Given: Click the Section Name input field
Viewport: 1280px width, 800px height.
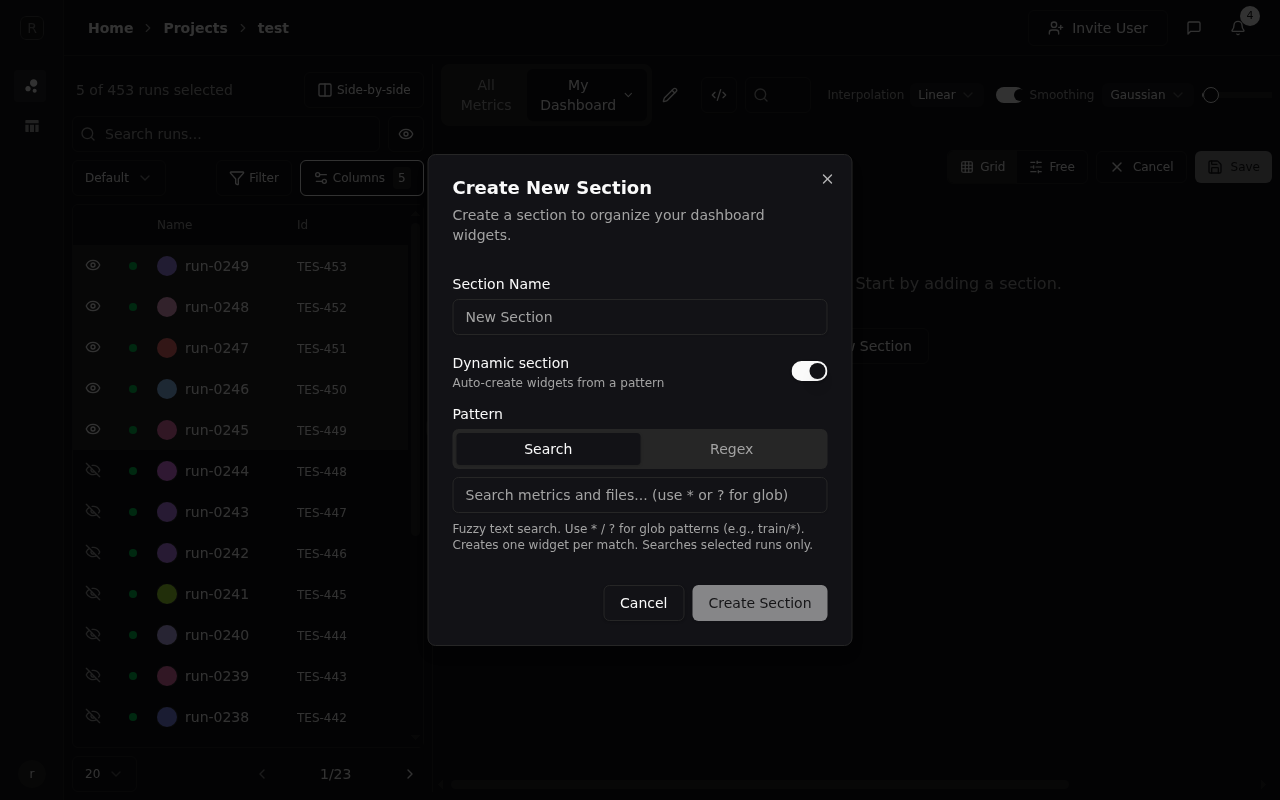Looking at the screenshot, I should pyautogui.click(x=640, y=317).
